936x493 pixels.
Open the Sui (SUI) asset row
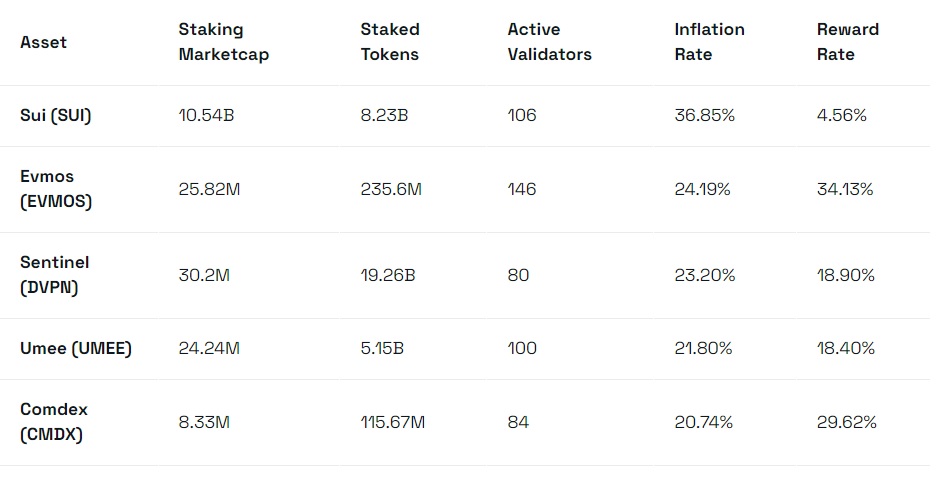[x=56, y=115]
